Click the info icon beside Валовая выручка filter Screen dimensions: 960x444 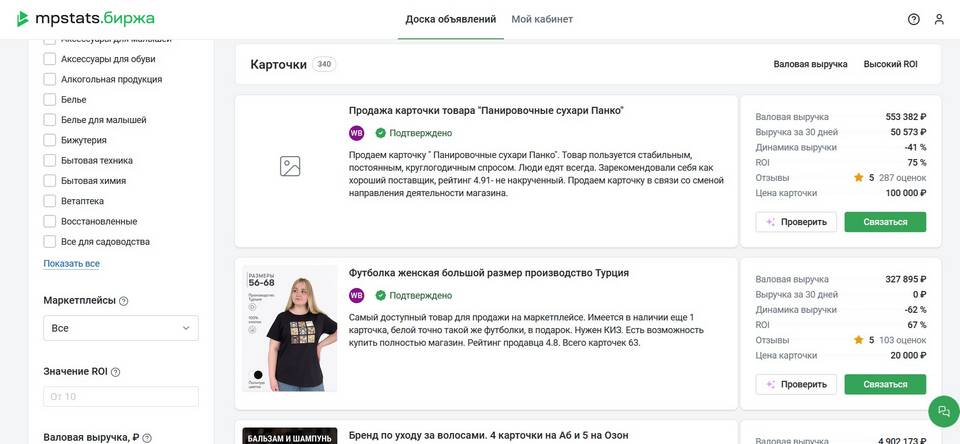coord(147,438)
